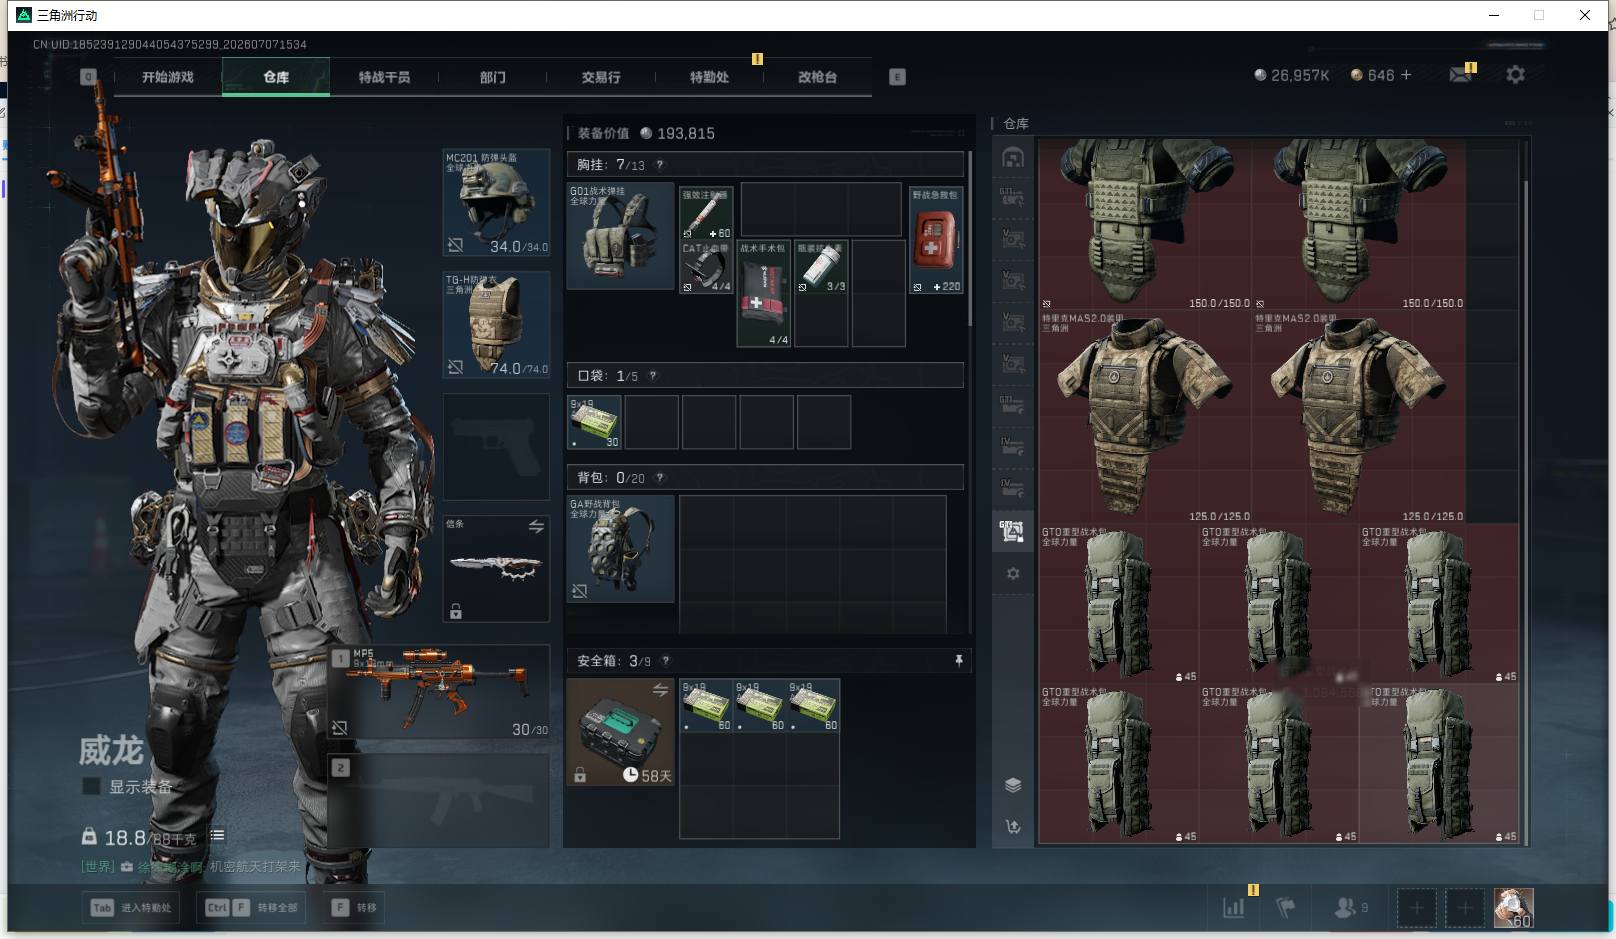Toggle the 显示装备 checkbox
This screenshot has width=1616, height=939.
click(91, 786)
